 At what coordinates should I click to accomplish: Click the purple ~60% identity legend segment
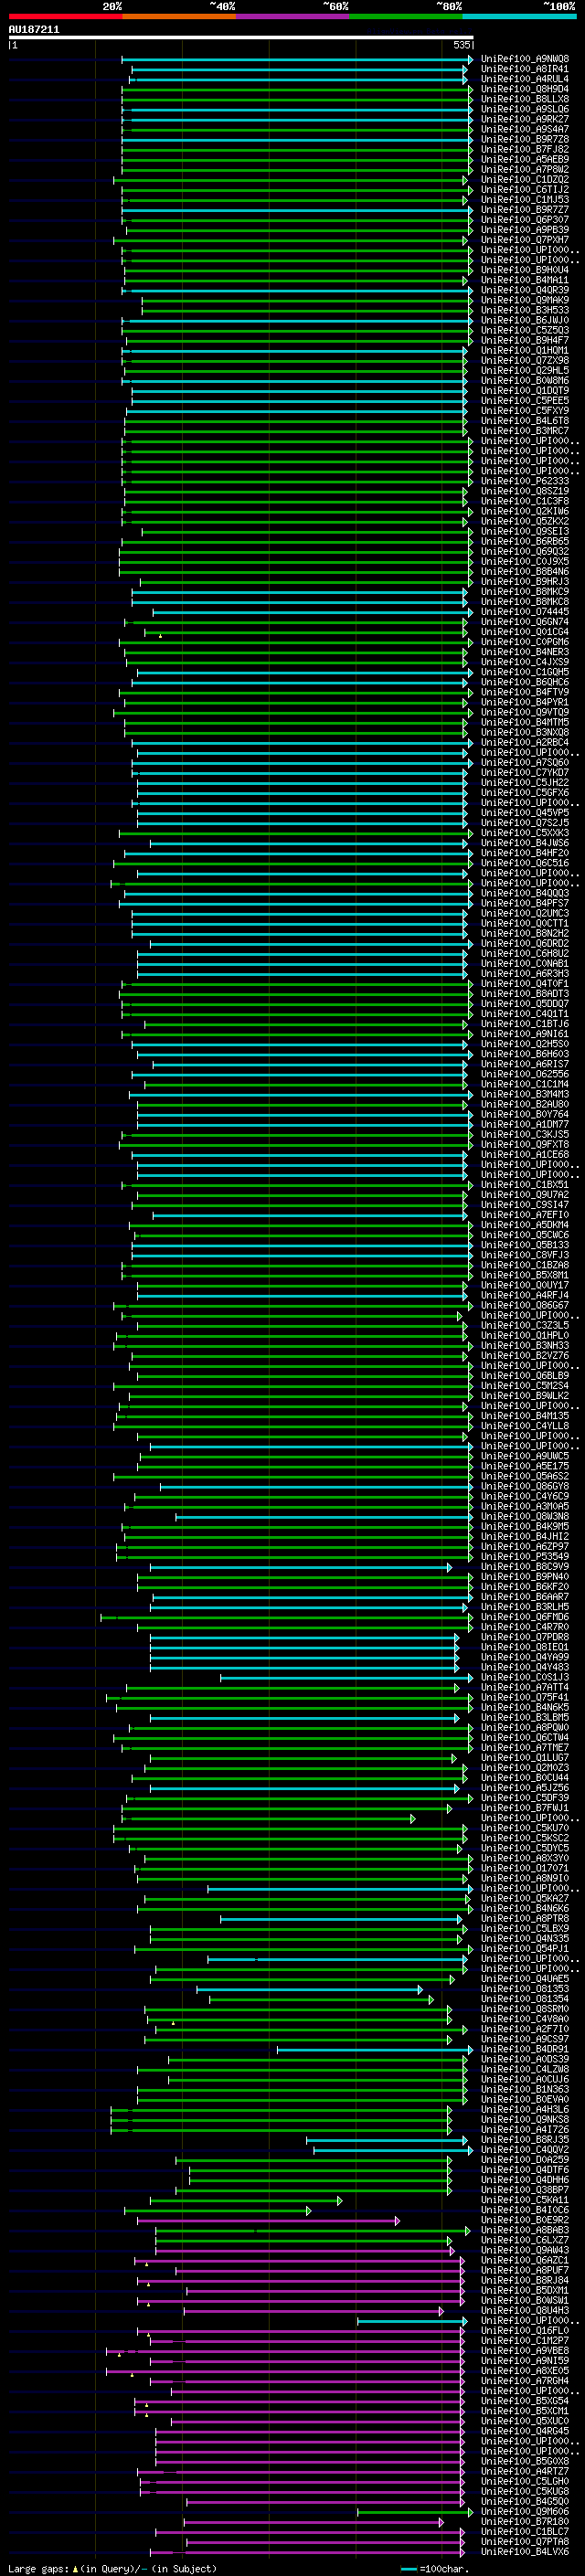(292, 16)
